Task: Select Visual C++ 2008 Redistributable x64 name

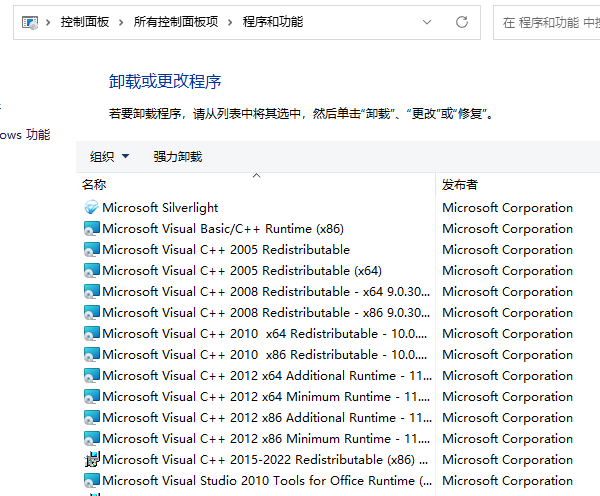Action: click(266, 292)
